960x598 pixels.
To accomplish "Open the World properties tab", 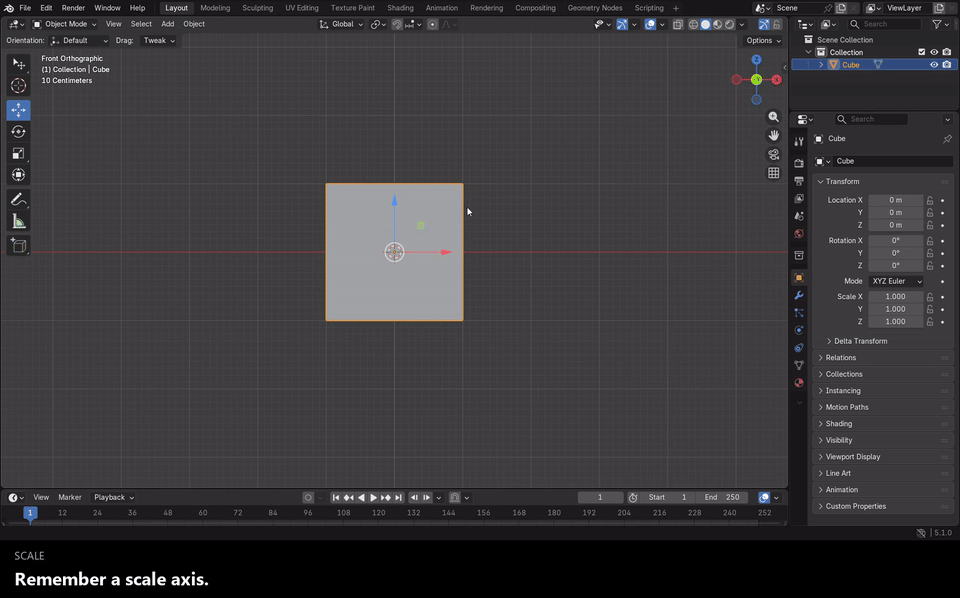I will [x=799, y=234].
